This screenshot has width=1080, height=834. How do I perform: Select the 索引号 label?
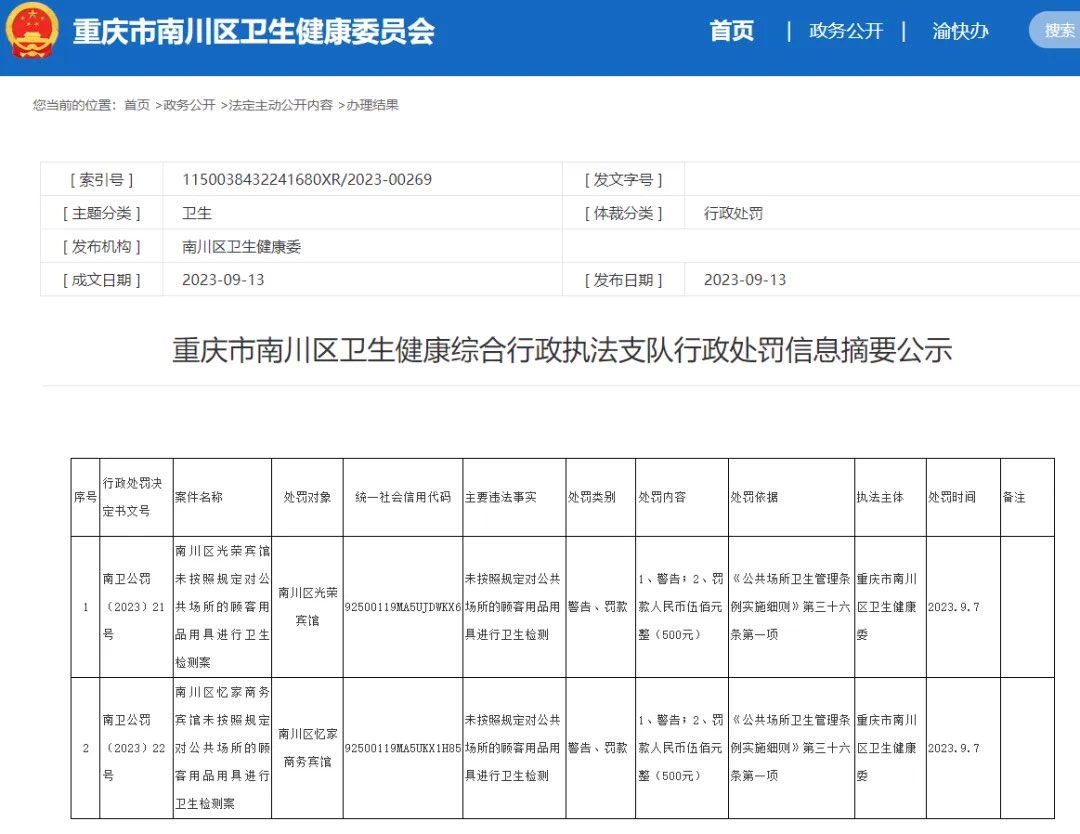click(102, 180)
